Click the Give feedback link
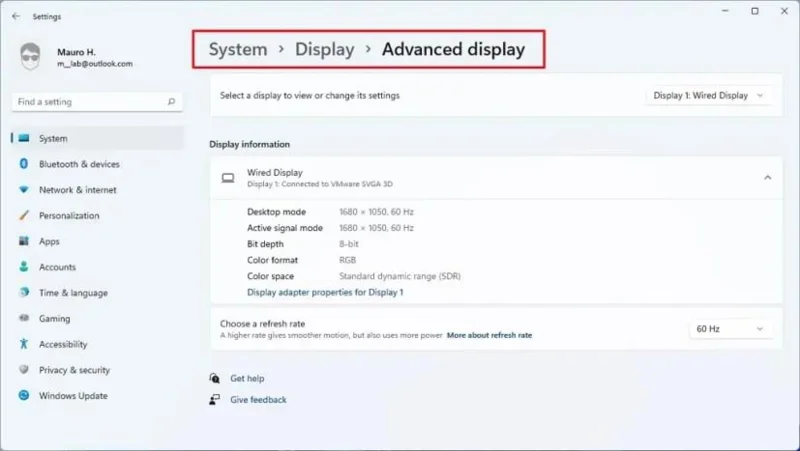 point(258,399)
